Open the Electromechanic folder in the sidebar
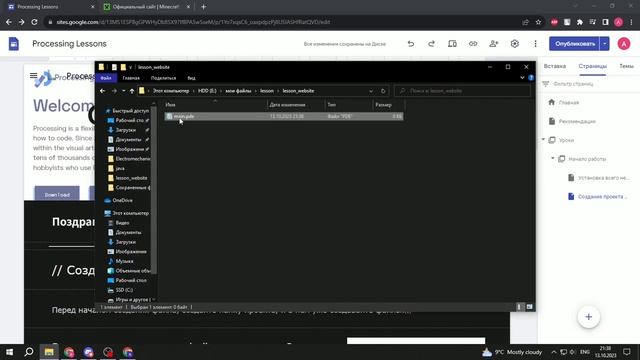The height and width of the screenshot is (360, 640). pyautogui.click(x=129, y=159)
